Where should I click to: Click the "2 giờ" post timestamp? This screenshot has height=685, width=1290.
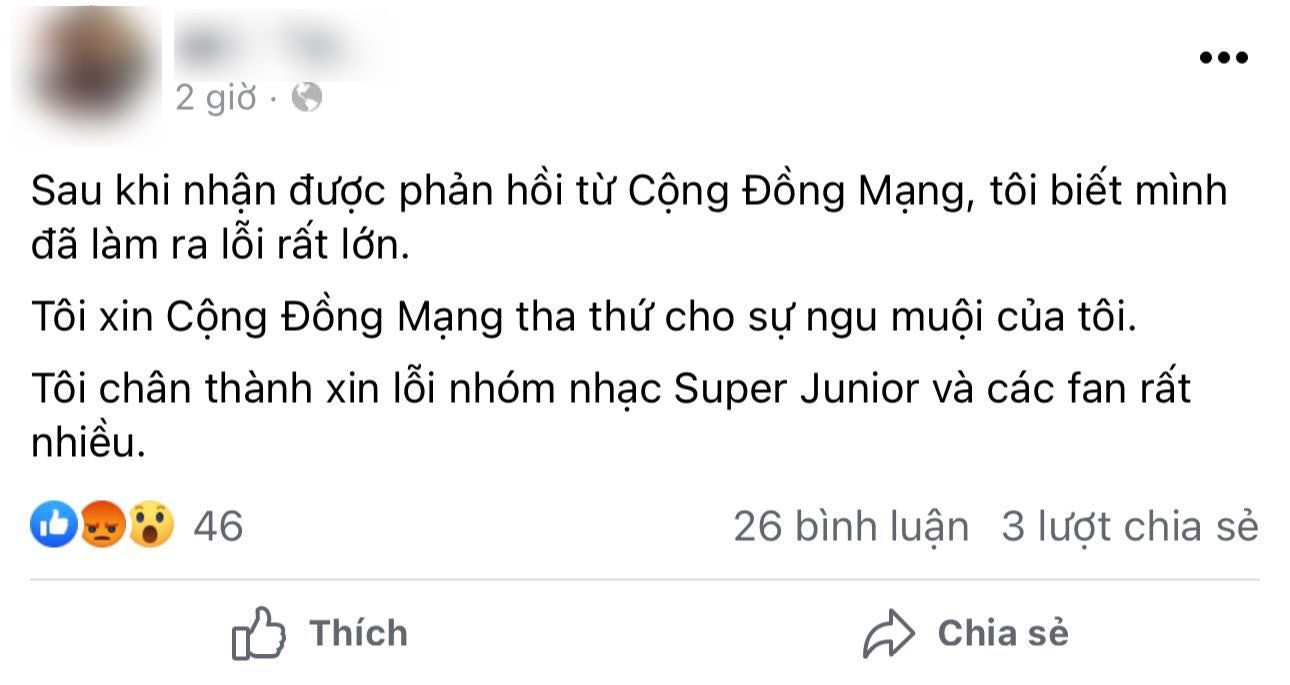point(216,97)
